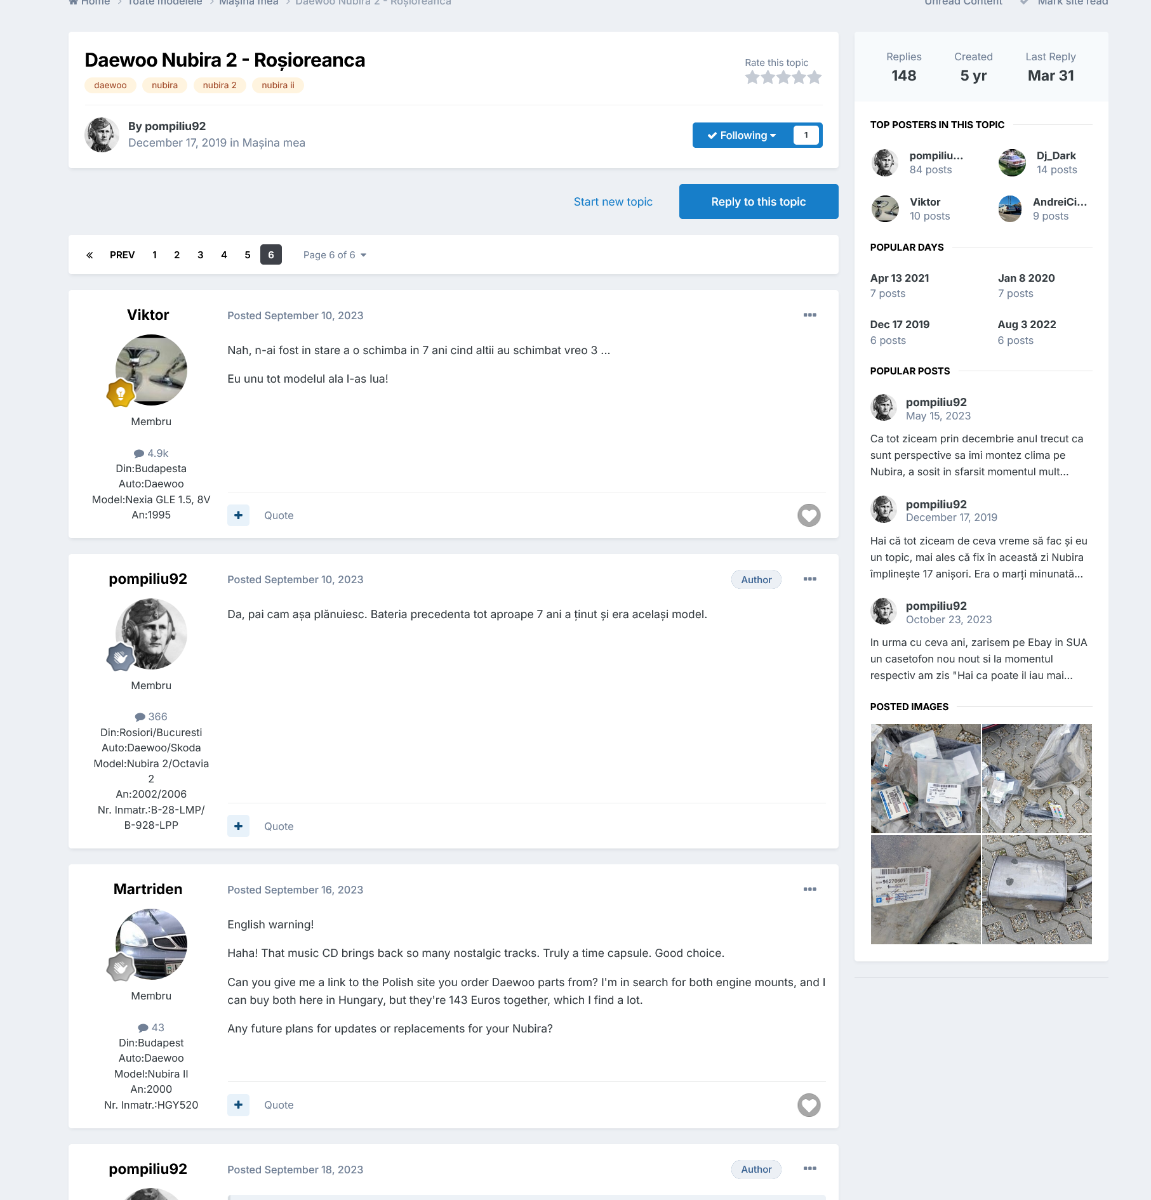
Task: Open post options on pompiliu92's September 10 post
Action: click(x=810, y=579)
